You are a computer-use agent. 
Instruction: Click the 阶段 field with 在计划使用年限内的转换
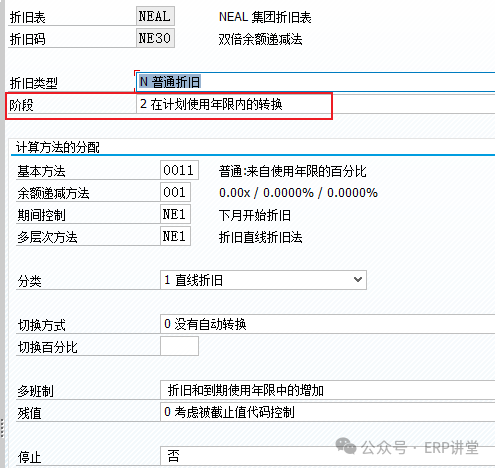pyautogui.click(x=316, y=105)
